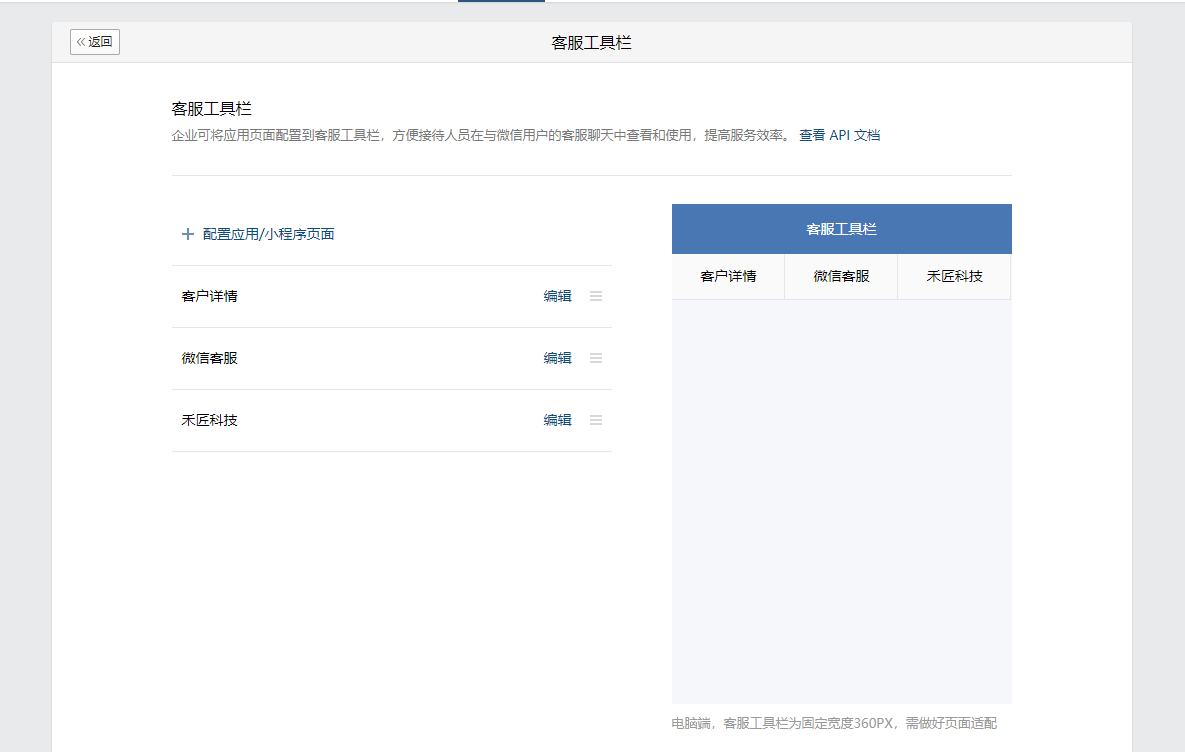
Task: Edit the 禾匠科技 entry
Action: pyautogui.click(x=557, y=420)
